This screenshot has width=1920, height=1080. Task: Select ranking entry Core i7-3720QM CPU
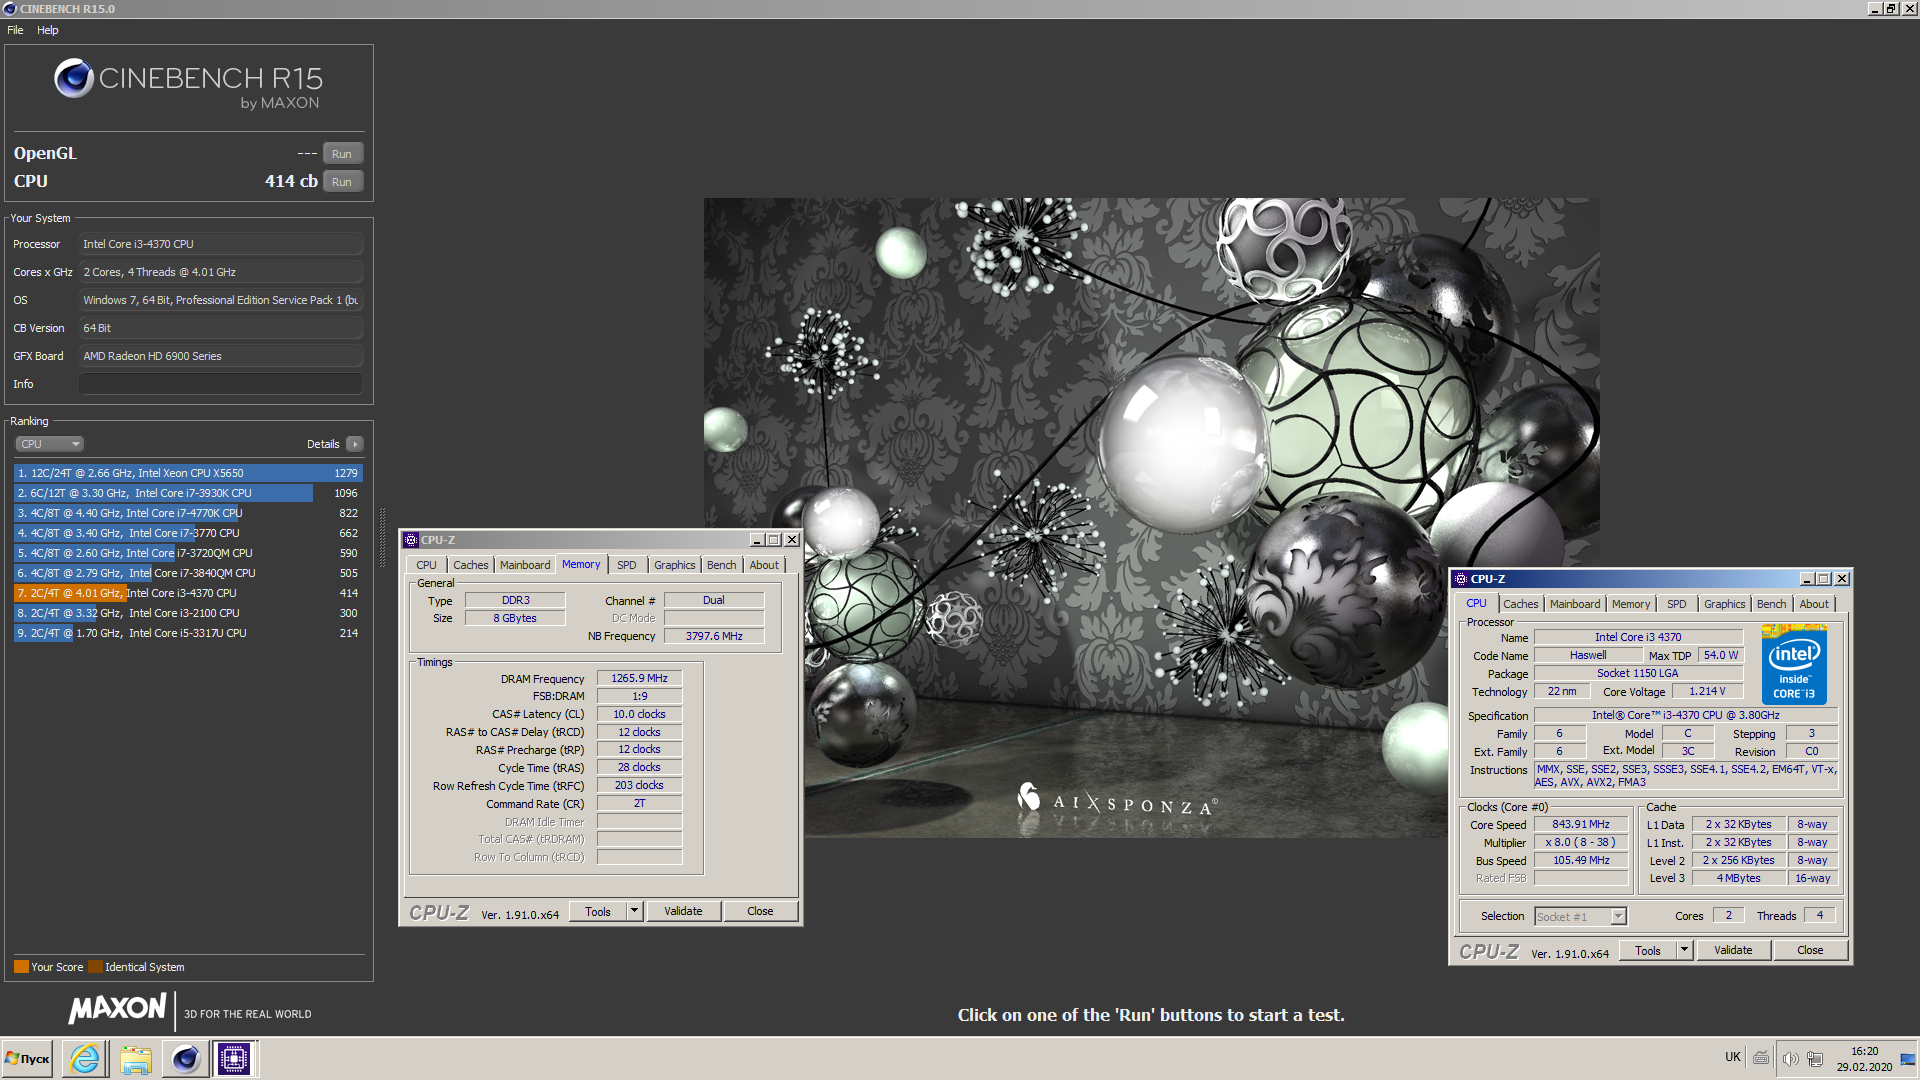[x=188, y=553]
